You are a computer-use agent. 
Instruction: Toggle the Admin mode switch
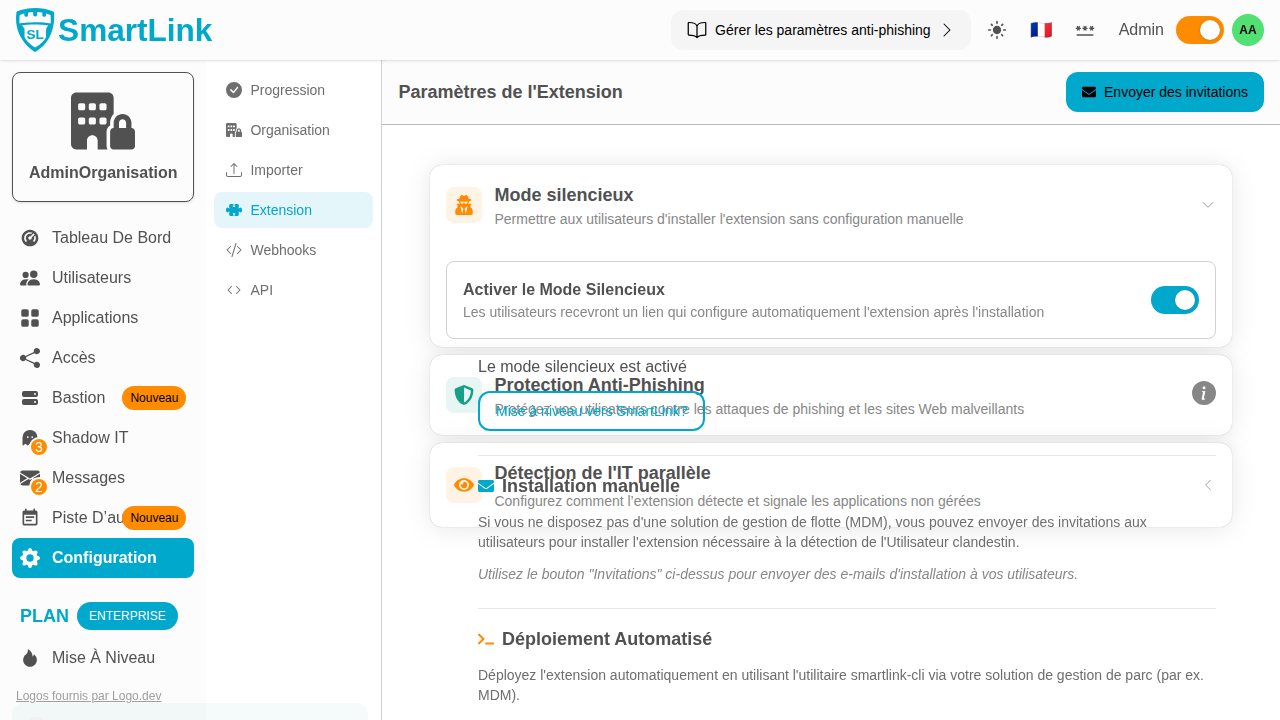coord(1199,30)
